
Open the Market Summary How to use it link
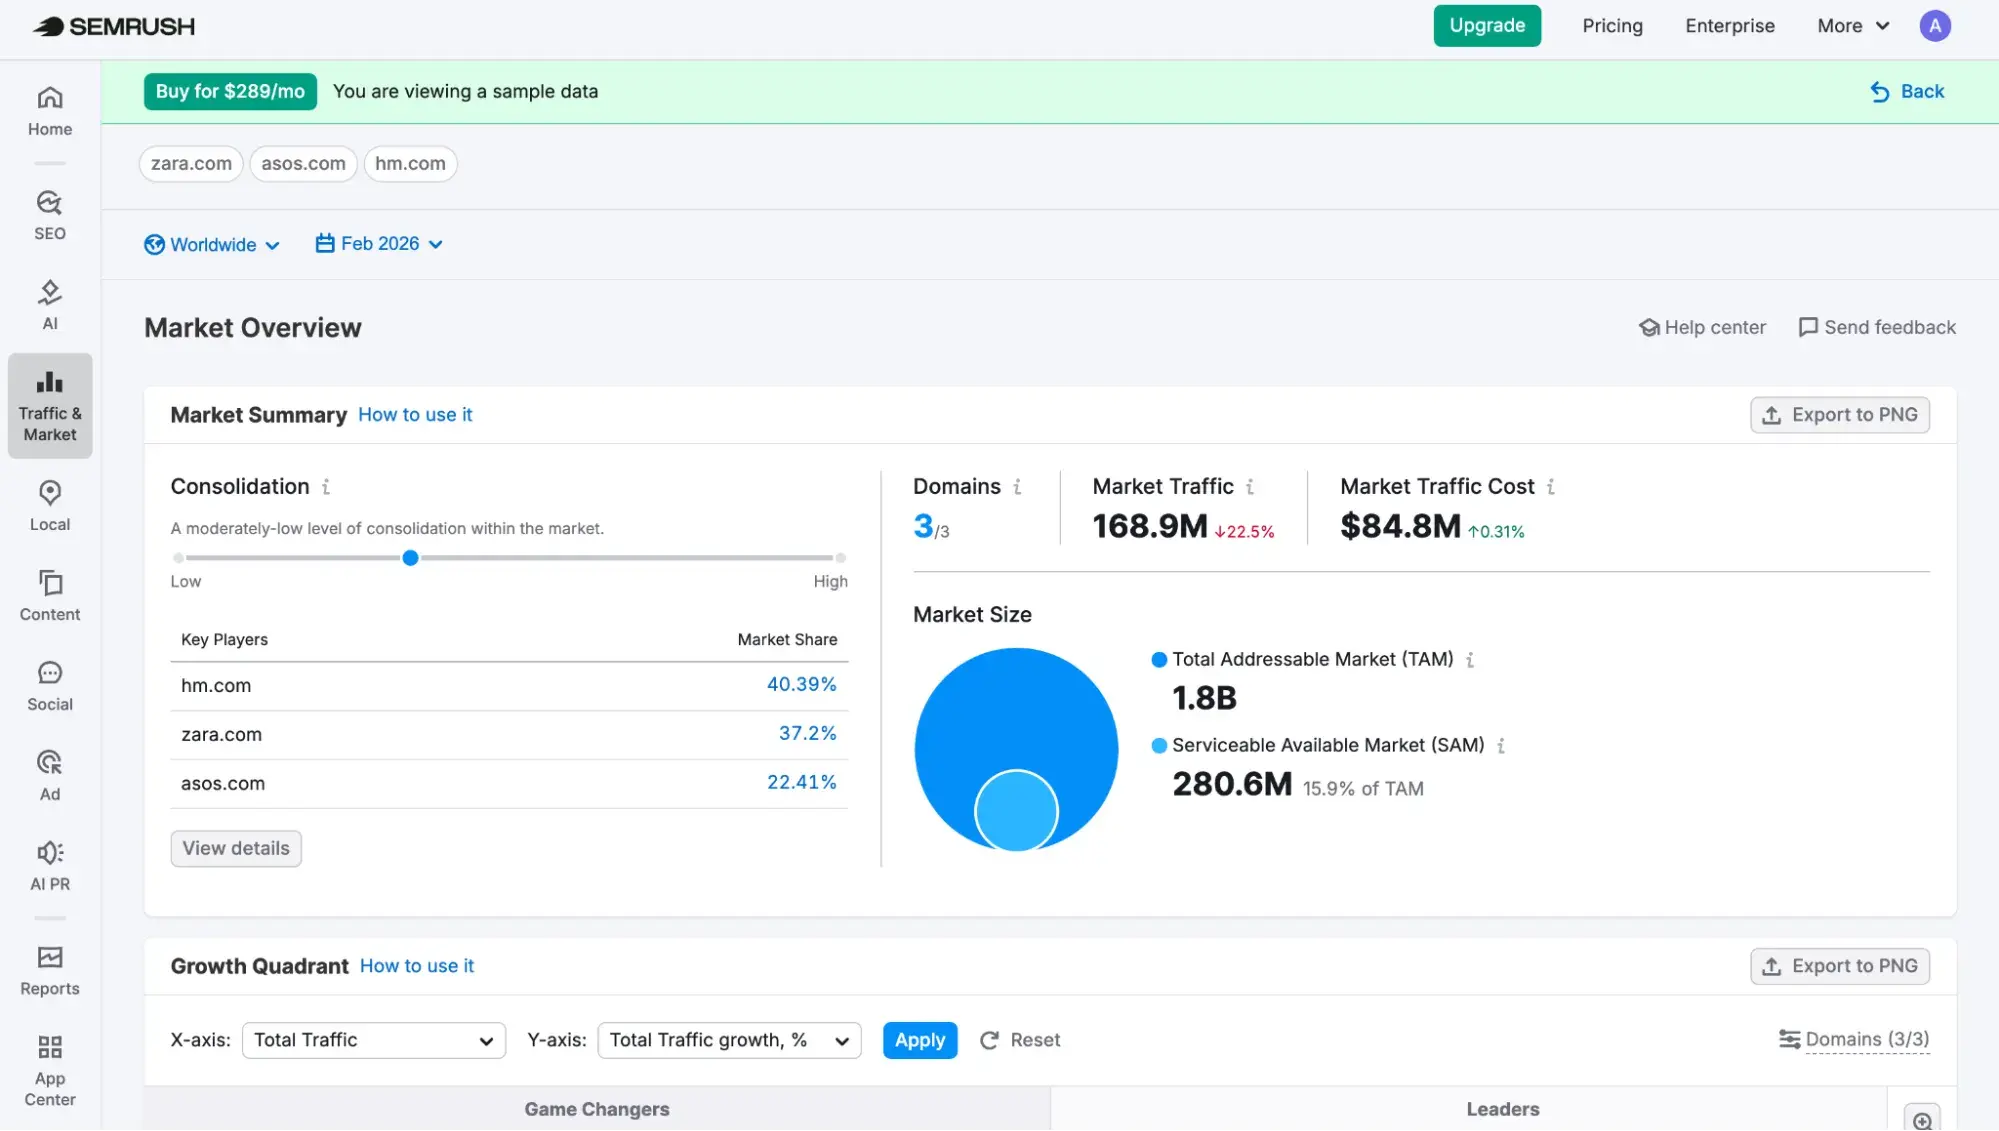click(x=415, y=414)
